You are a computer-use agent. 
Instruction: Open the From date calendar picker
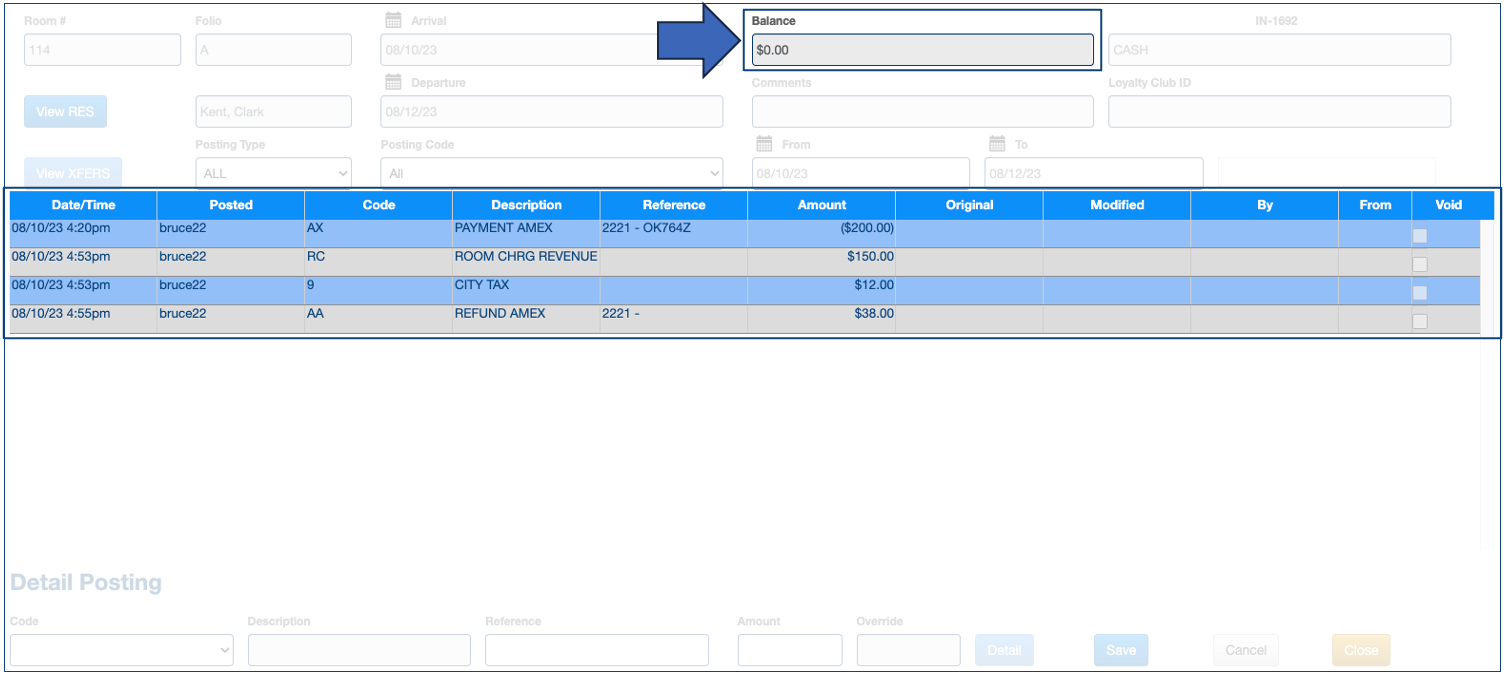tap(764, 144)
